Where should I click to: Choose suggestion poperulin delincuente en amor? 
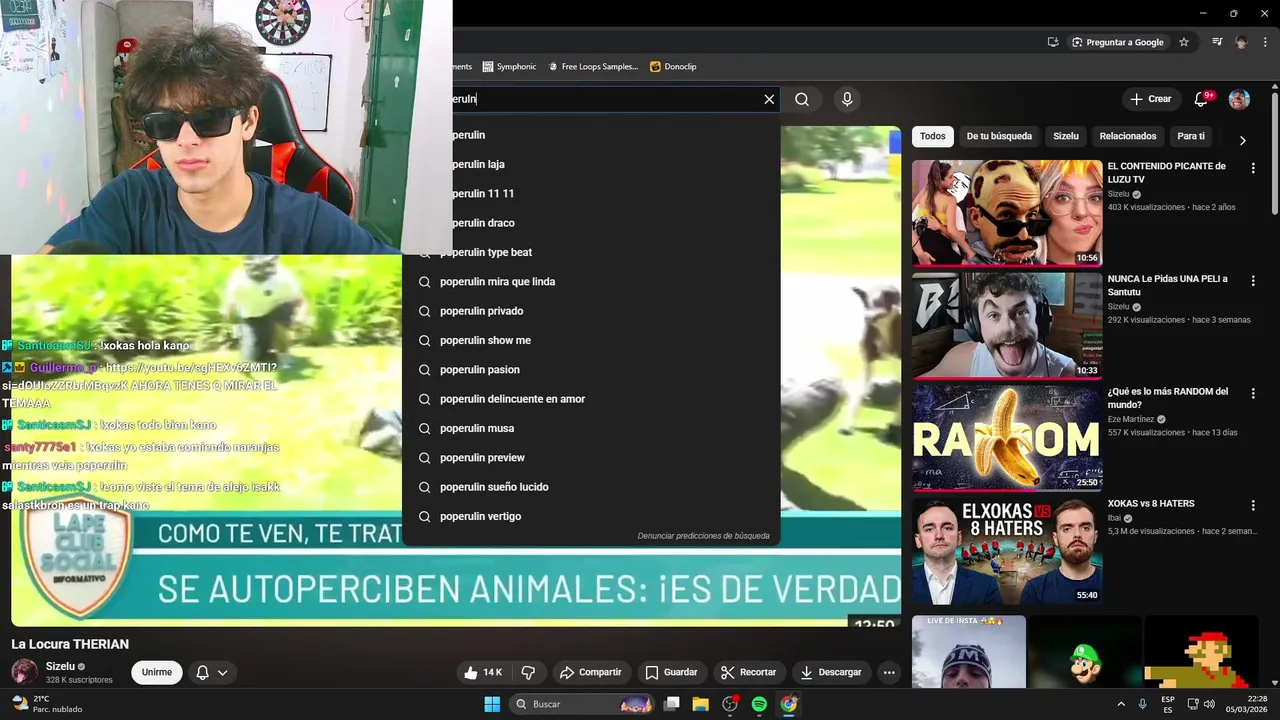[x=590, y=399]
